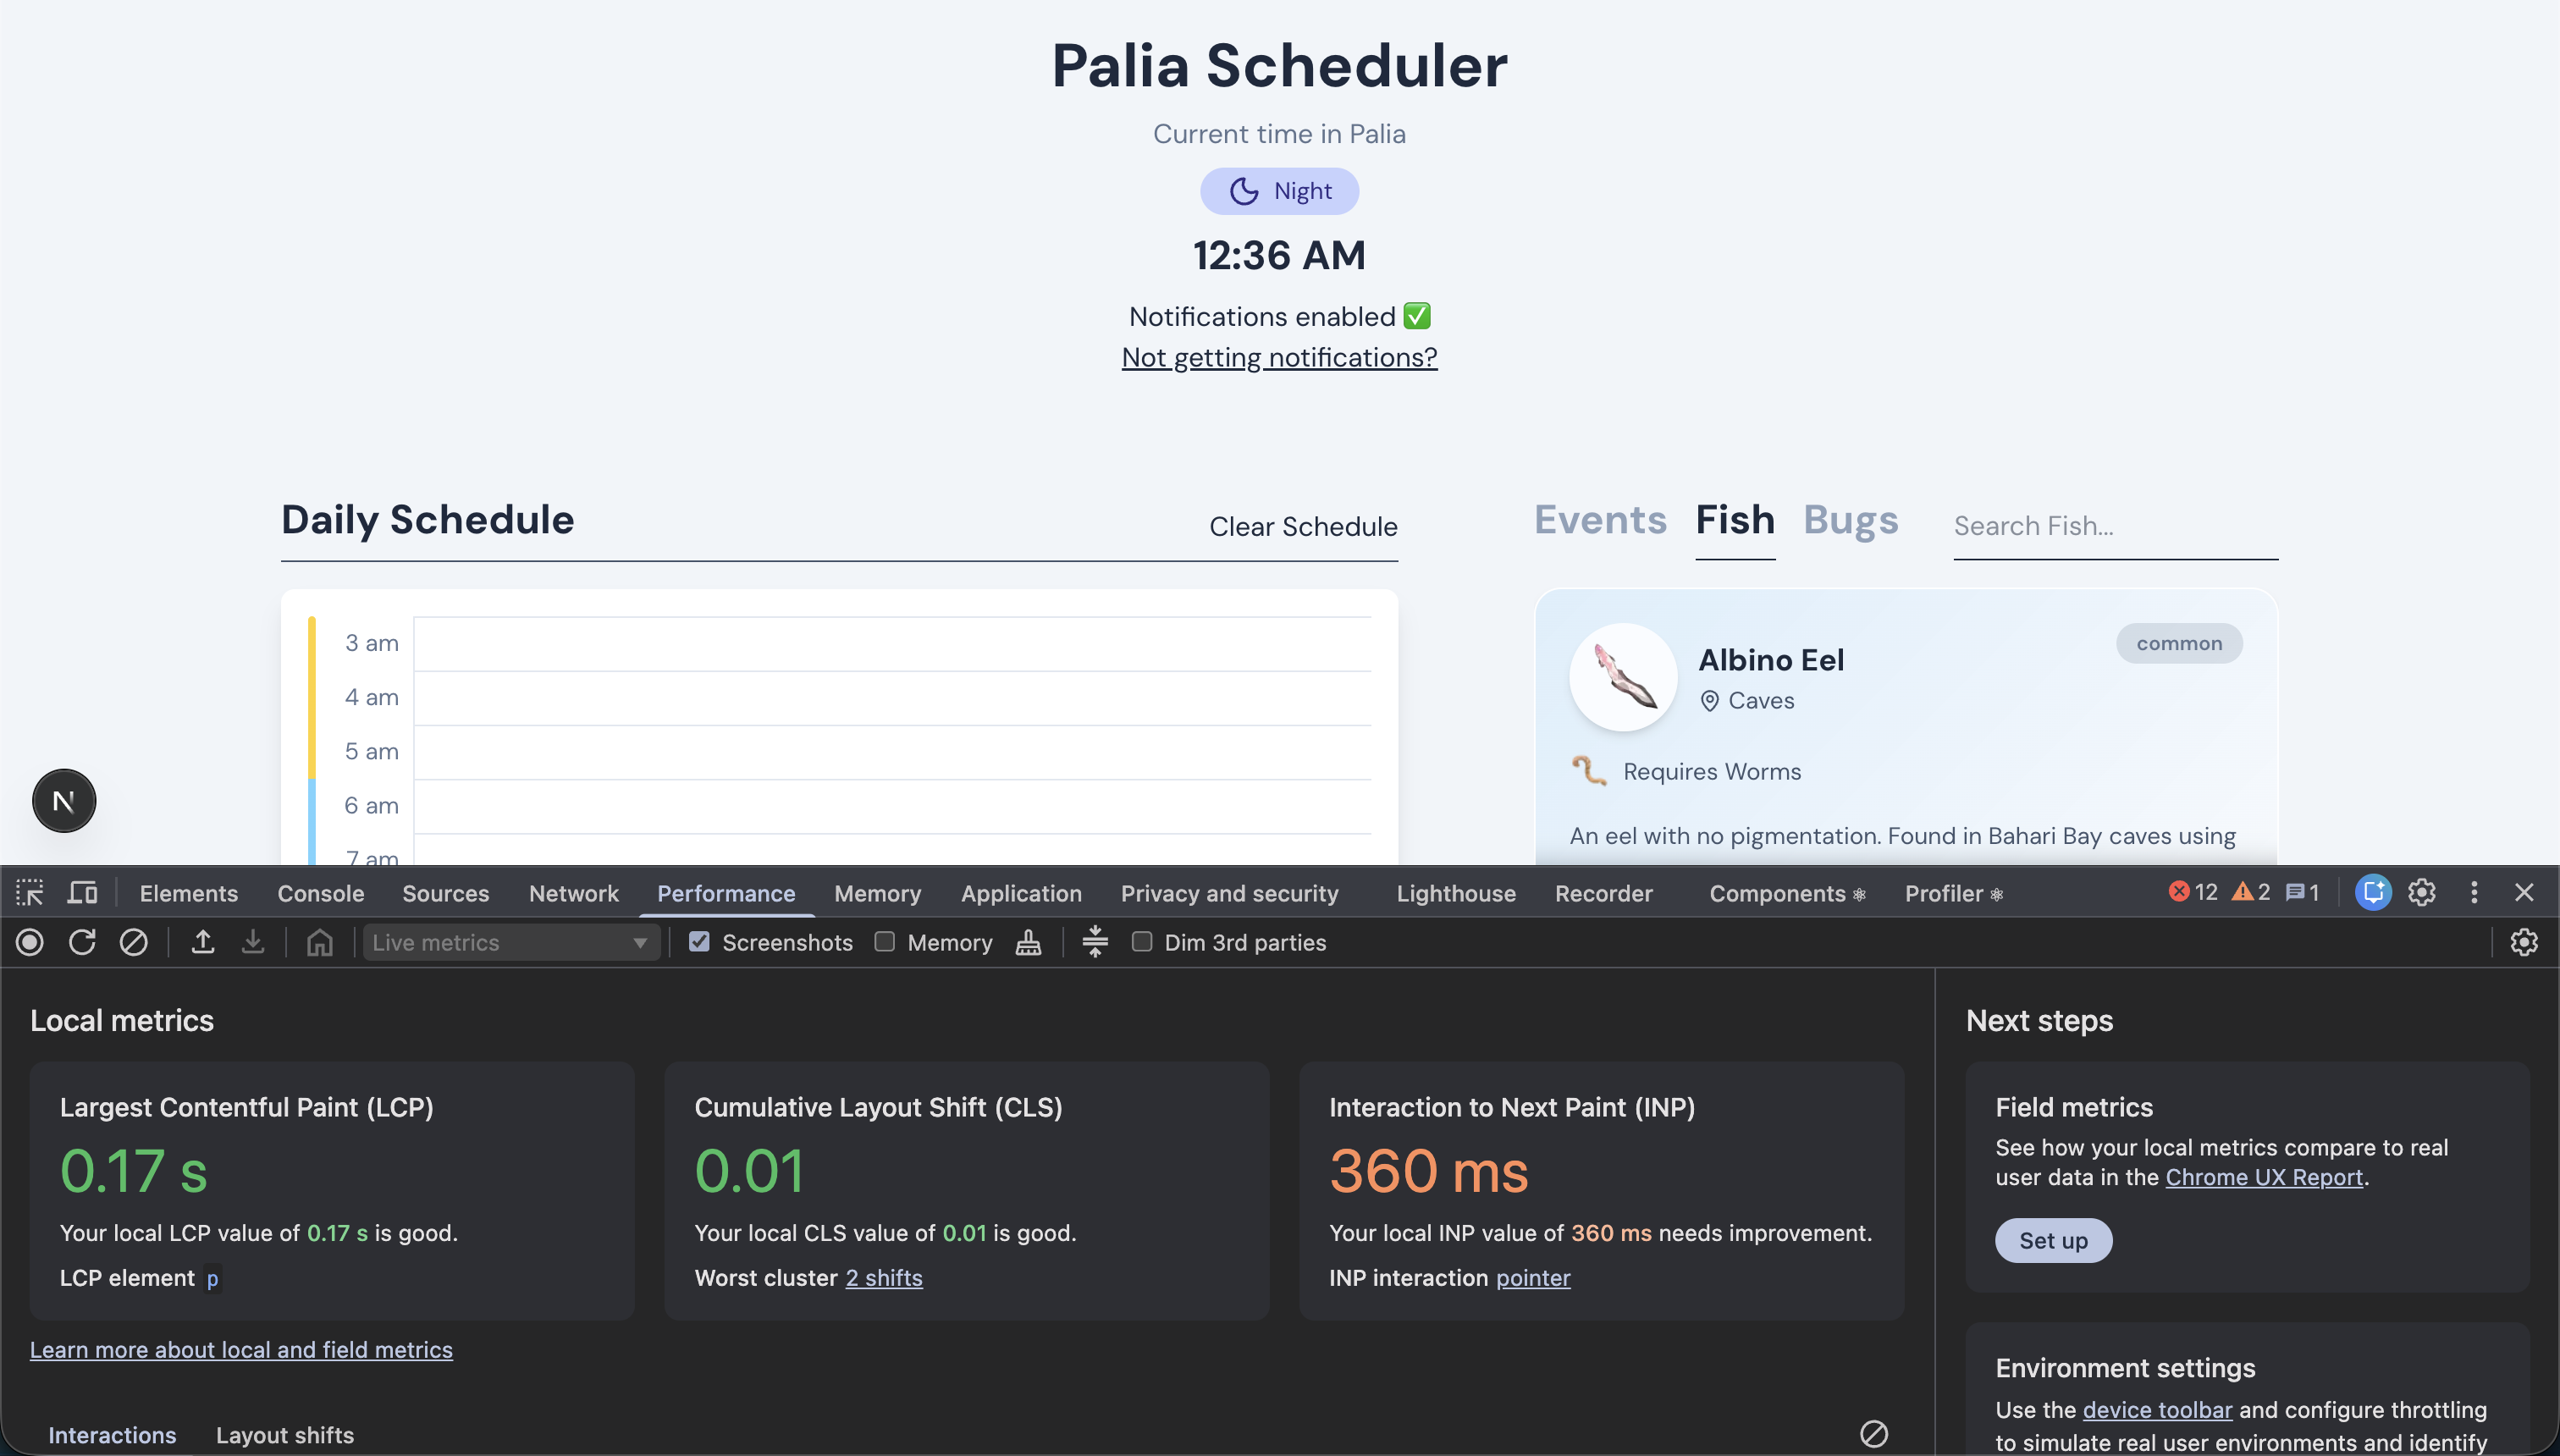Open the customize DevTools three-dot menu
2560x1456 pixels.
[2473, 892]
